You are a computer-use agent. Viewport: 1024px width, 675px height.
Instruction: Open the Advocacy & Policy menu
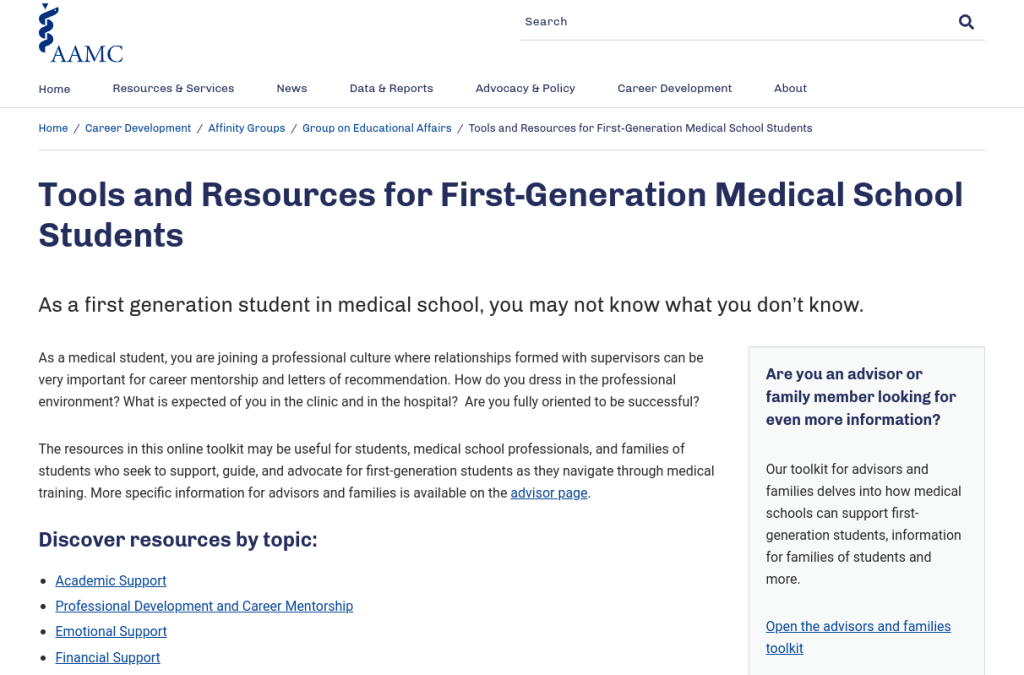click(x=525, y=88)
